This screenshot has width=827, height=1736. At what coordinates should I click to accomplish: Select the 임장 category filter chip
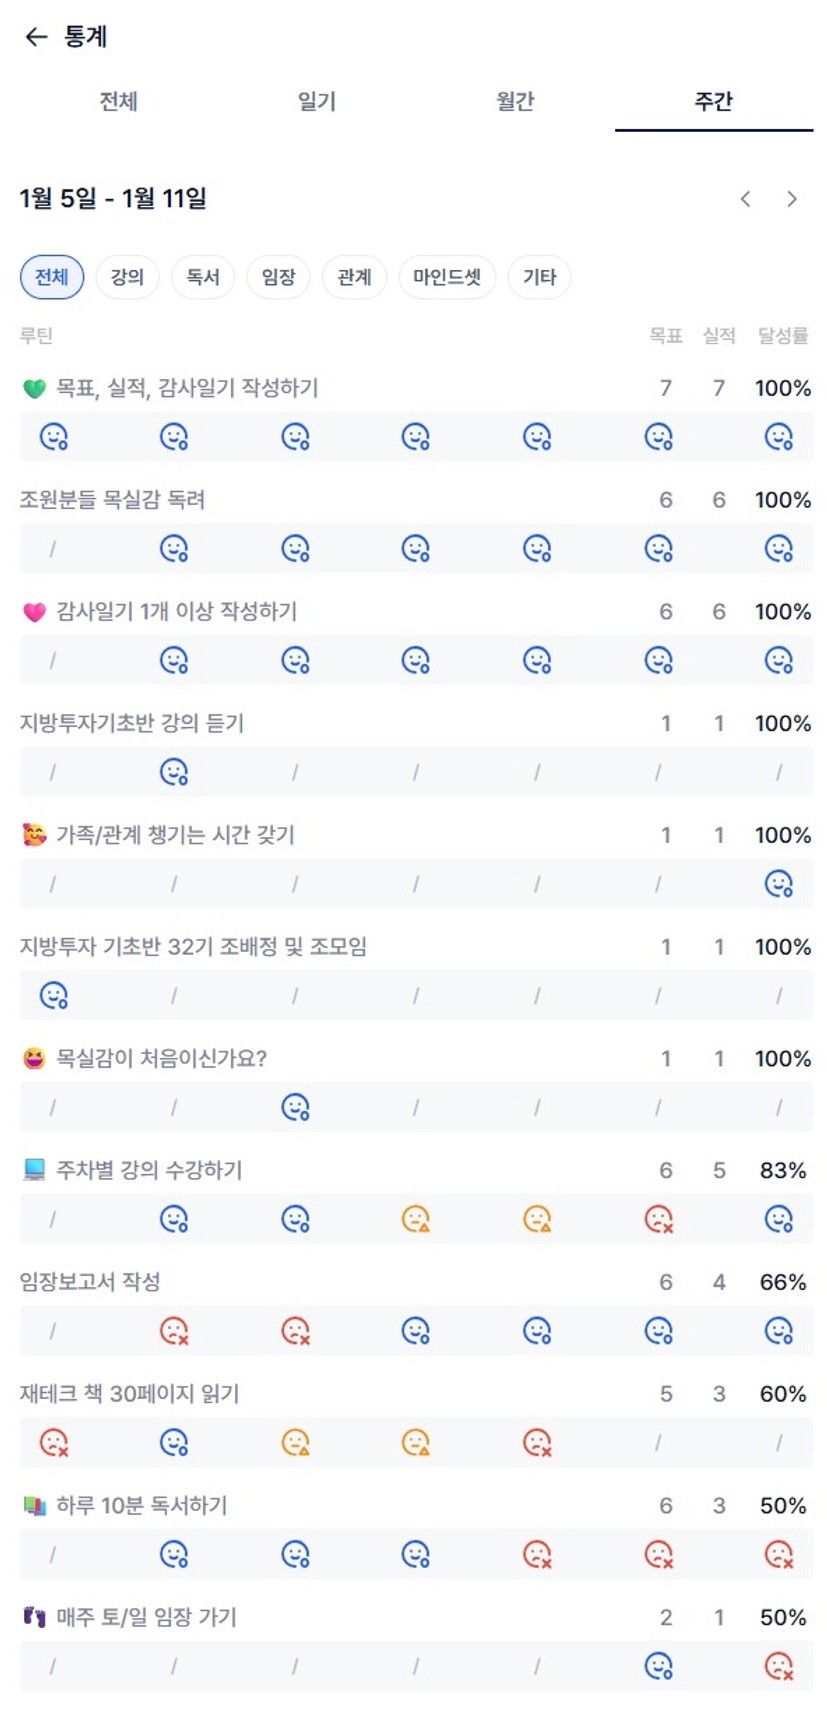(279, 277)
